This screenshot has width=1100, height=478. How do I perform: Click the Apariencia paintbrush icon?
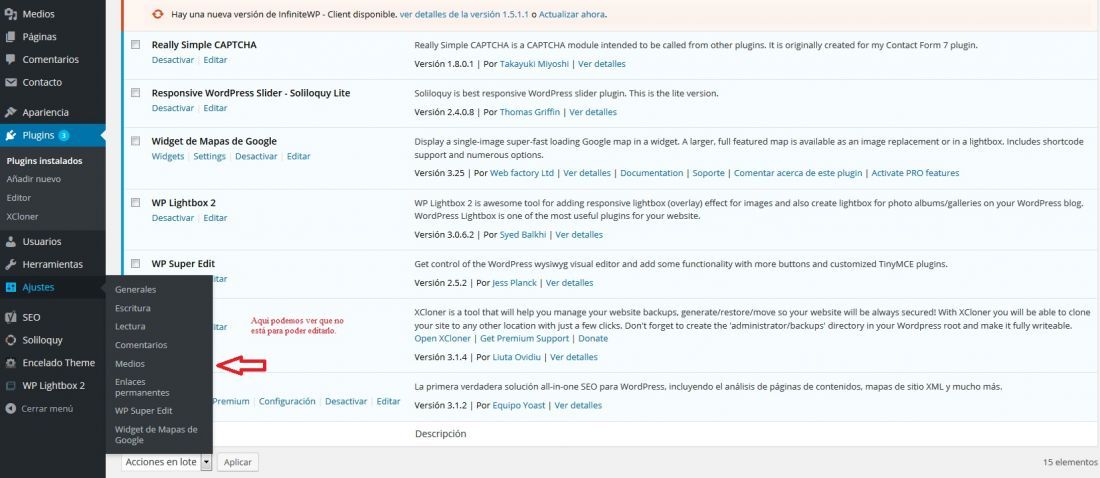tap(11, 112)
